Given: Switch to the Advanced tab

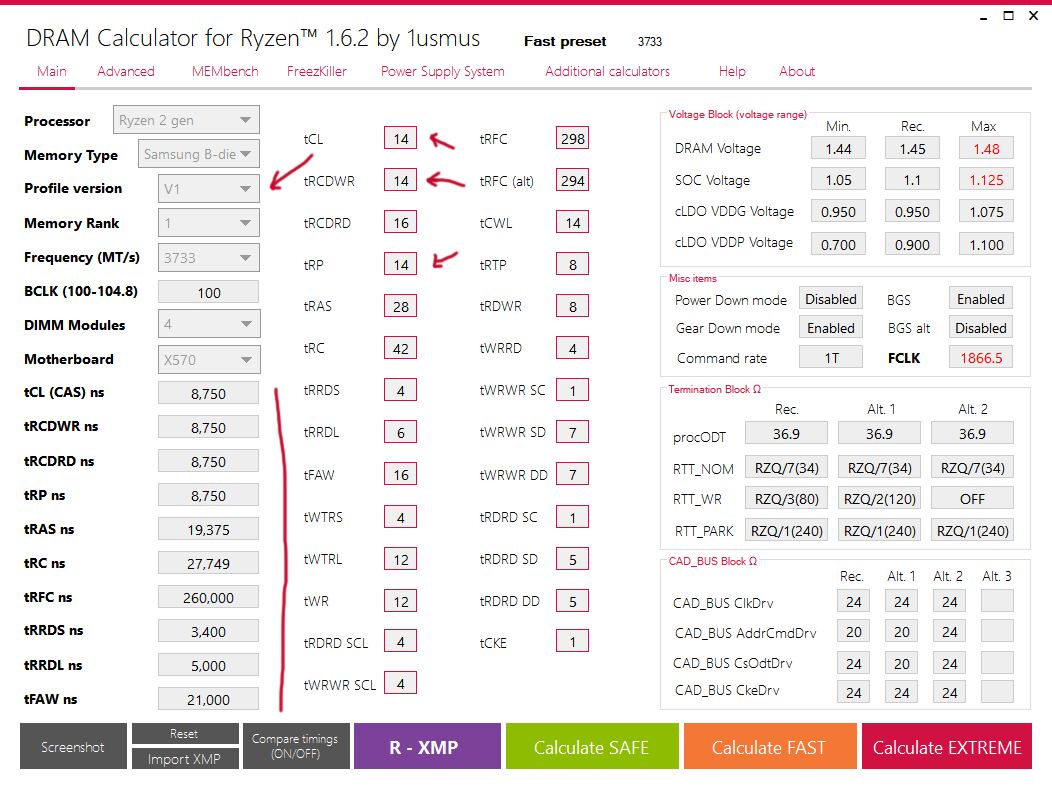Looking at the screenshot, I should (x=125, y=71).
